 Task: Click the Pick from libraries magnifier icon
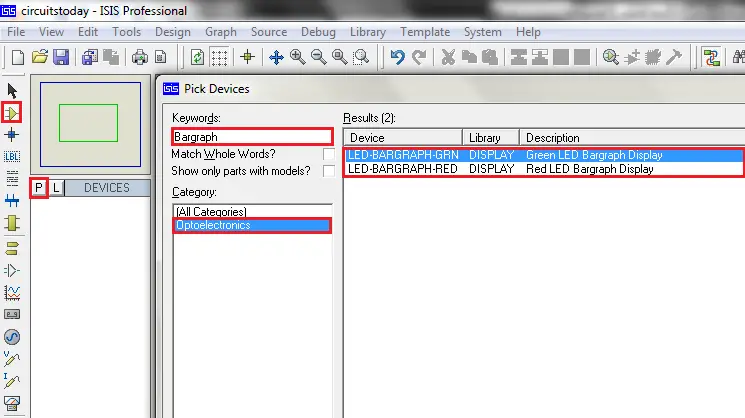pos(611,57)
